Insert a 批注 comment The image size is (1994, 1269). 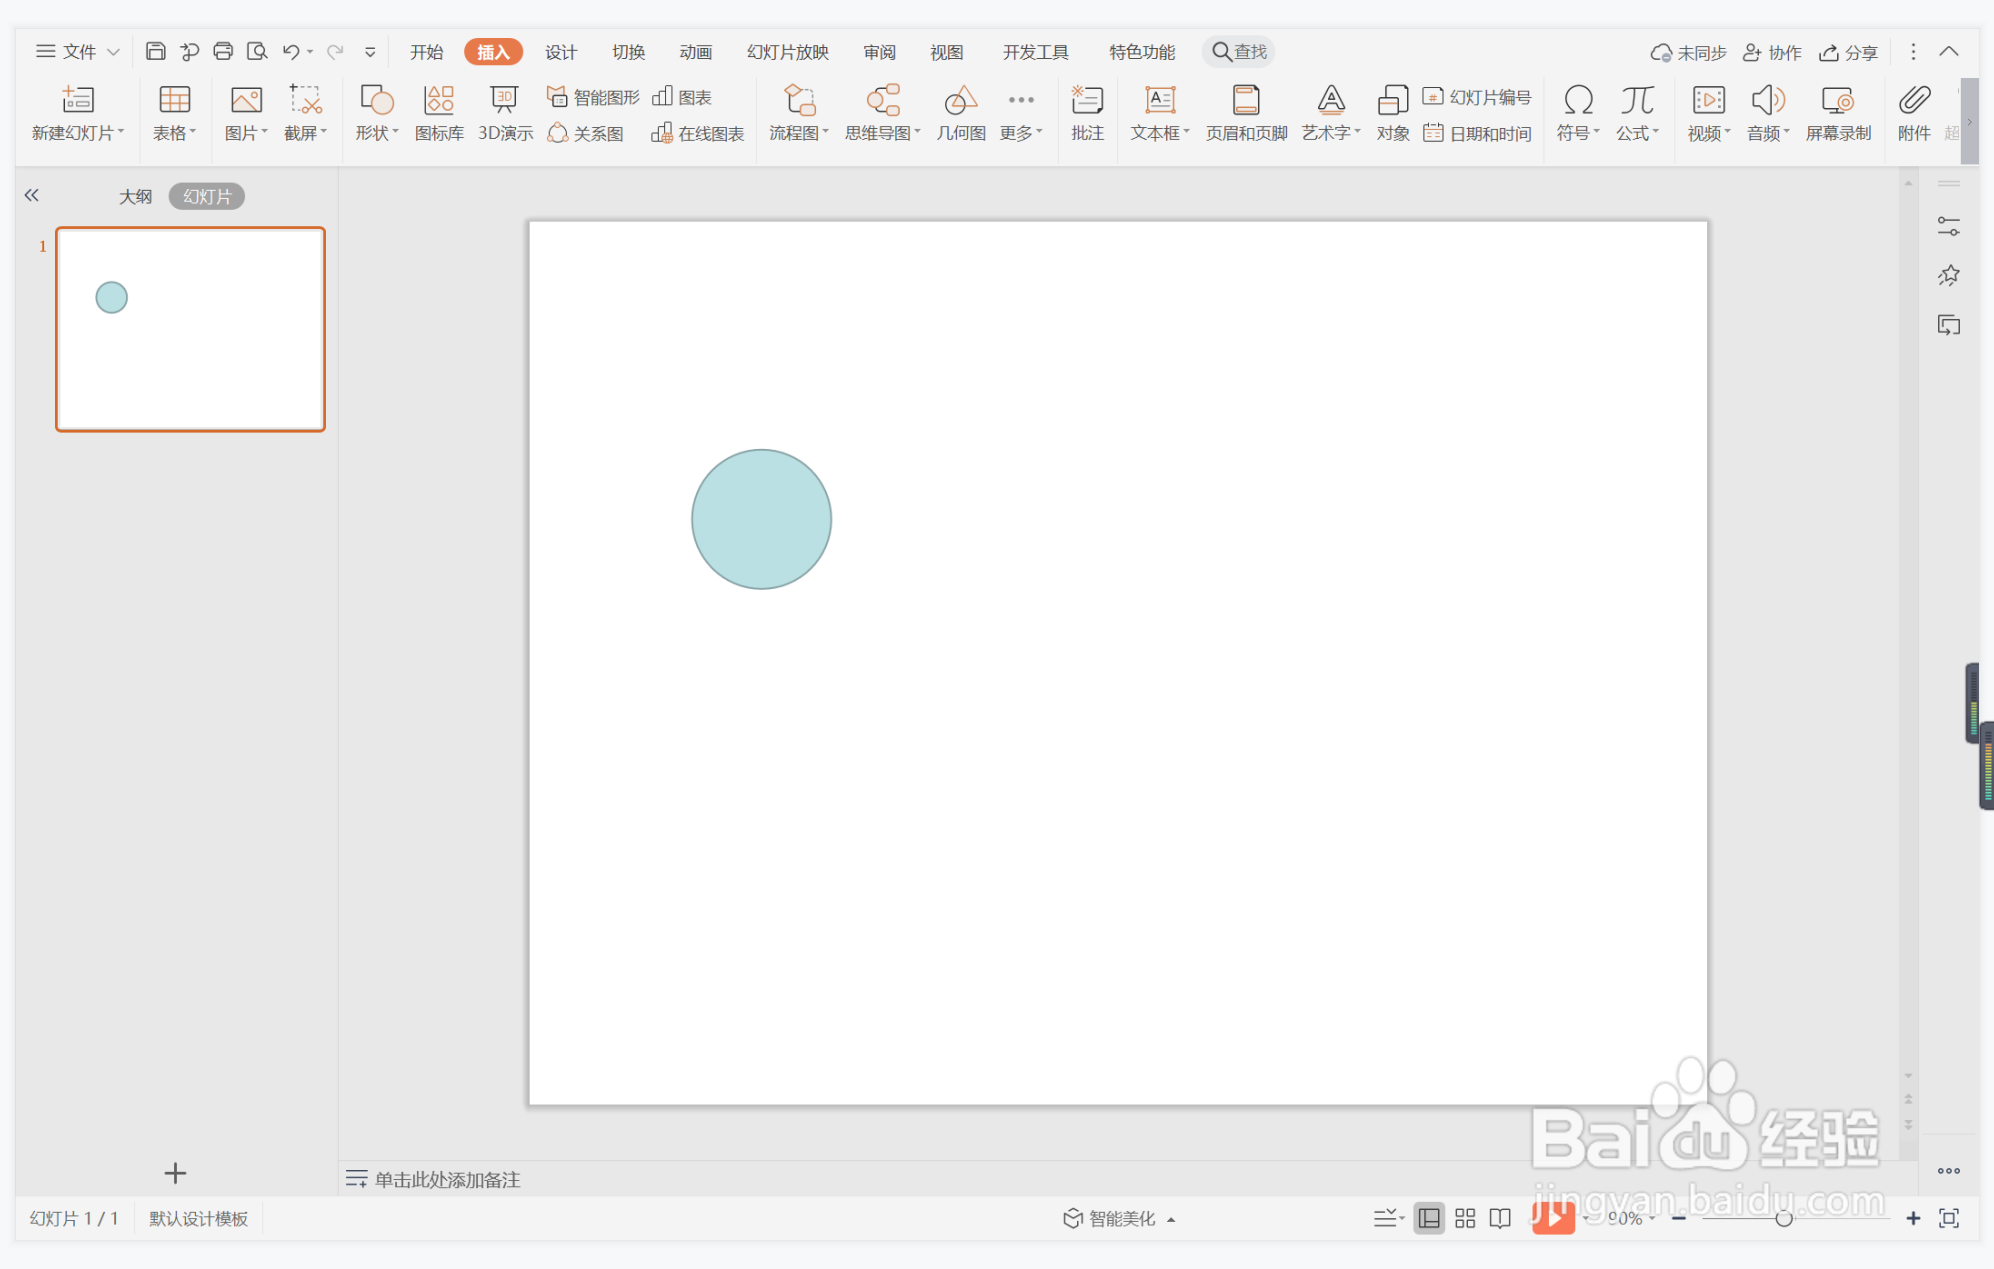tap(1087, 112)
